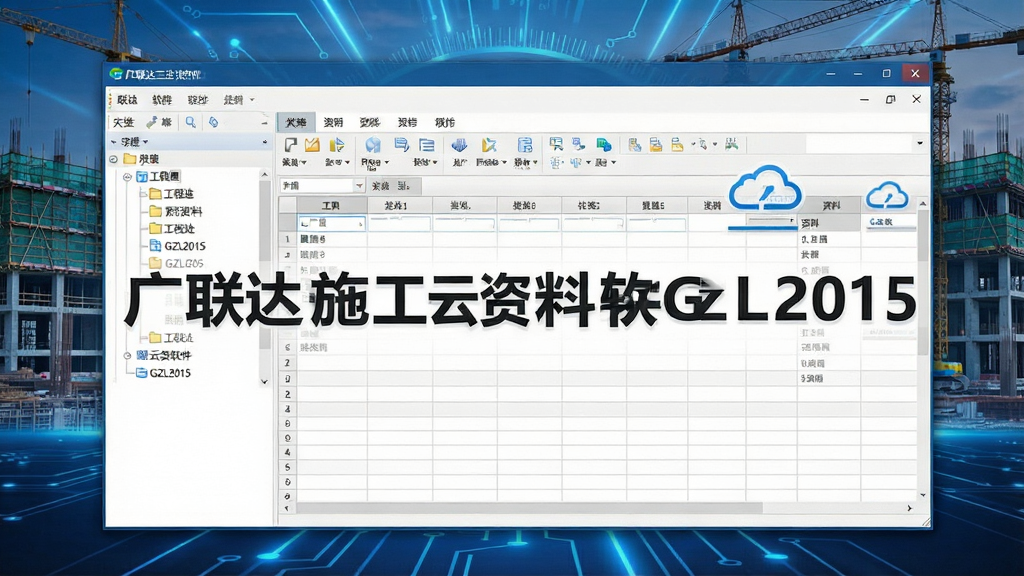Click the green chart icon ending the ribbon

pos(731,144)
